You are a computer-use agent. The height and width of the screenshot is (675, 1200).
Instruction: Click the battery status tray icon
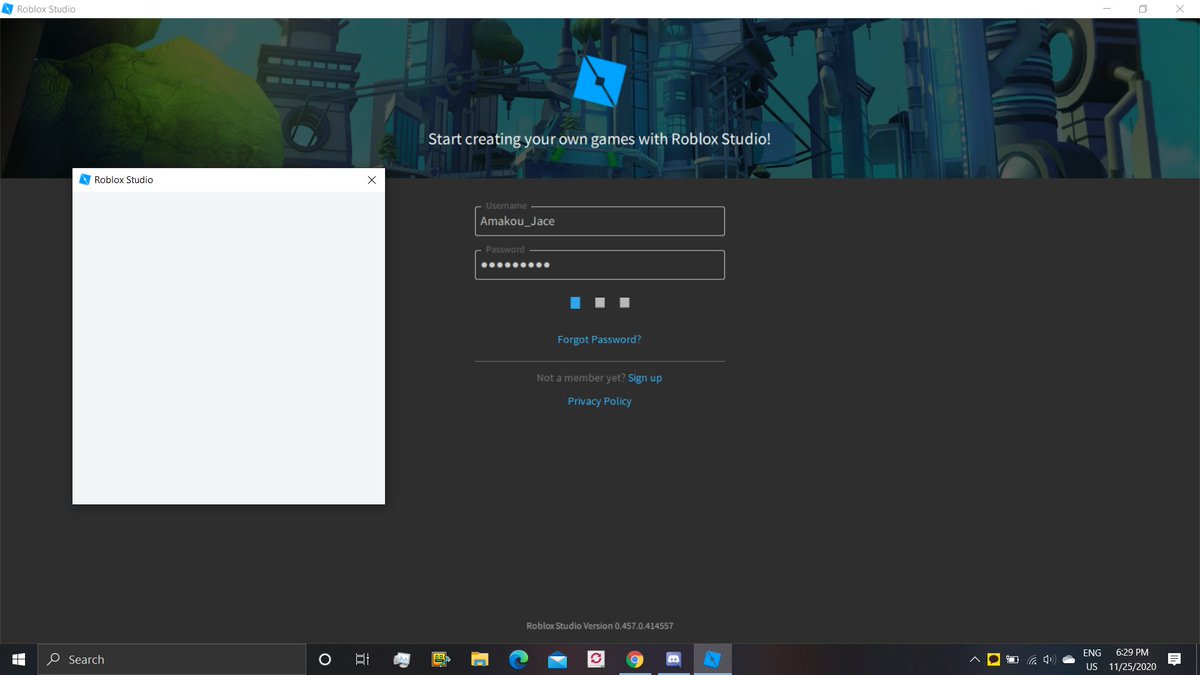tap(1012, 660)
